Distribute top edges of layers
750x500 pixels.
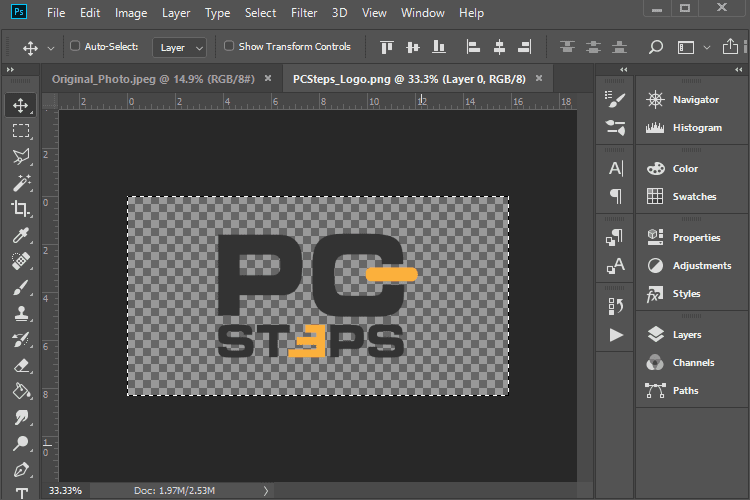(x=567, y=47)
